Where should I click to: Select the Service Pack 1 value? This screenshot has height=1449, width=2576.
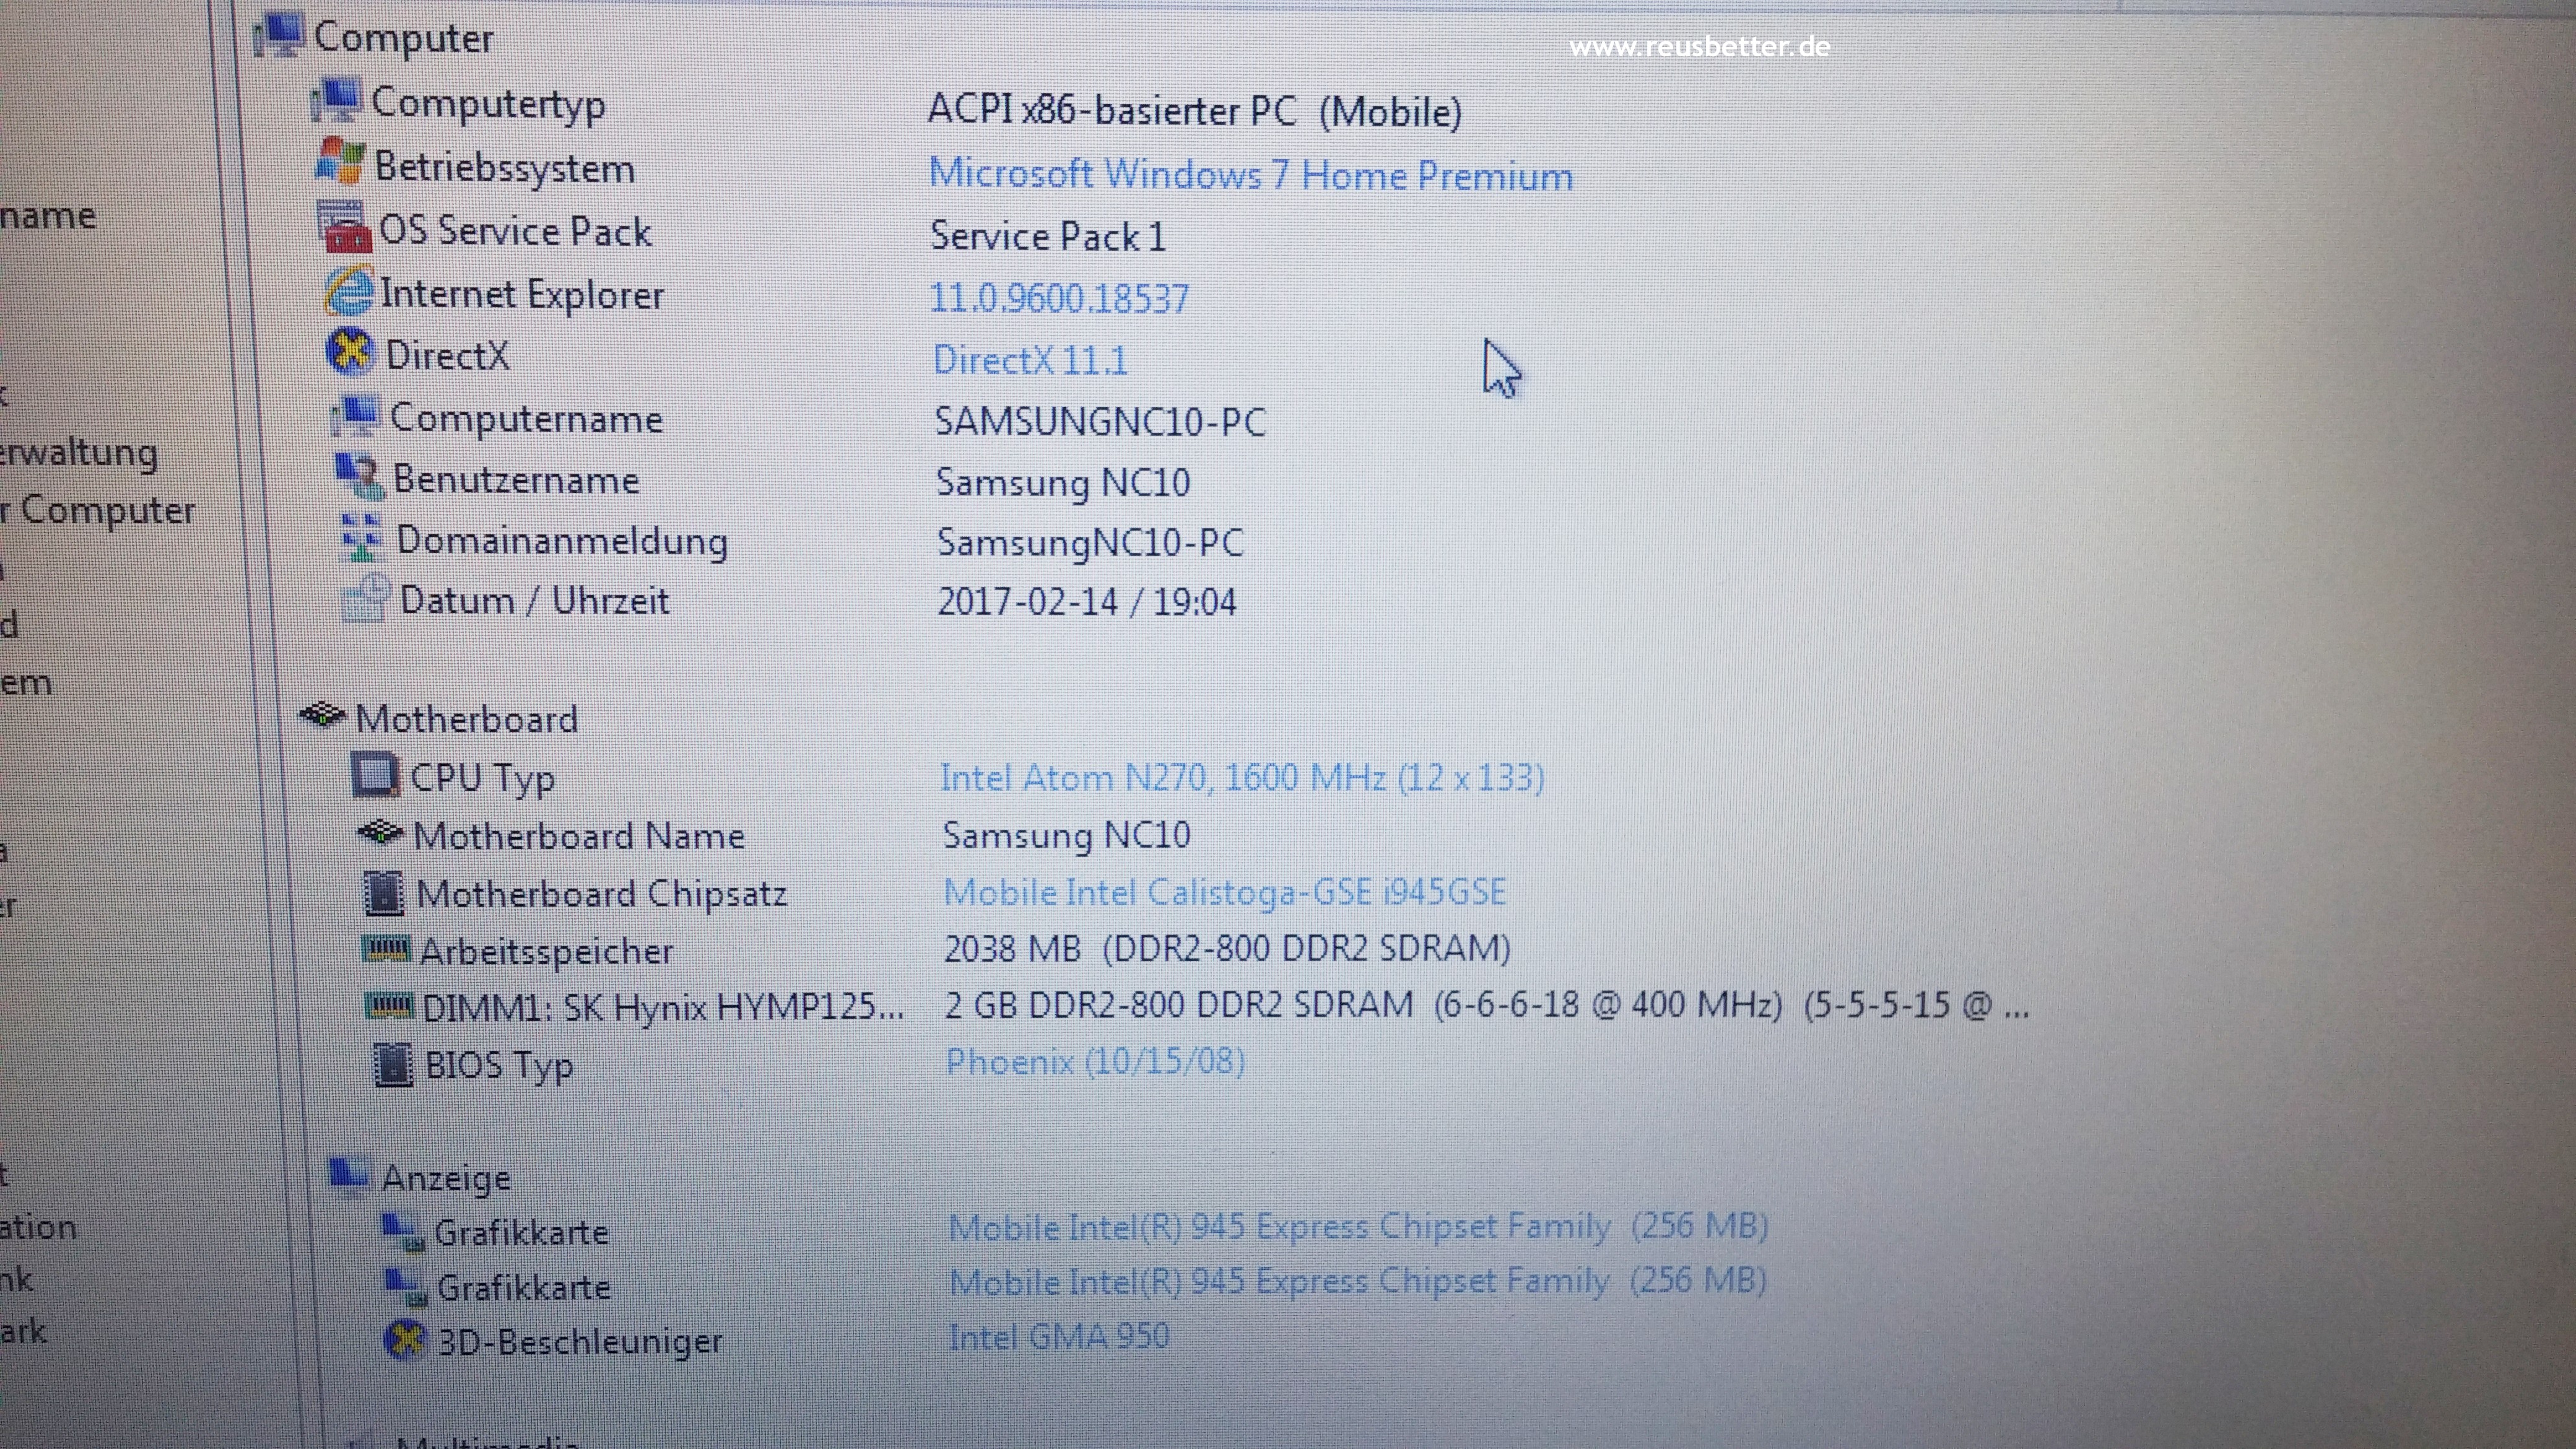(1048, 237)
